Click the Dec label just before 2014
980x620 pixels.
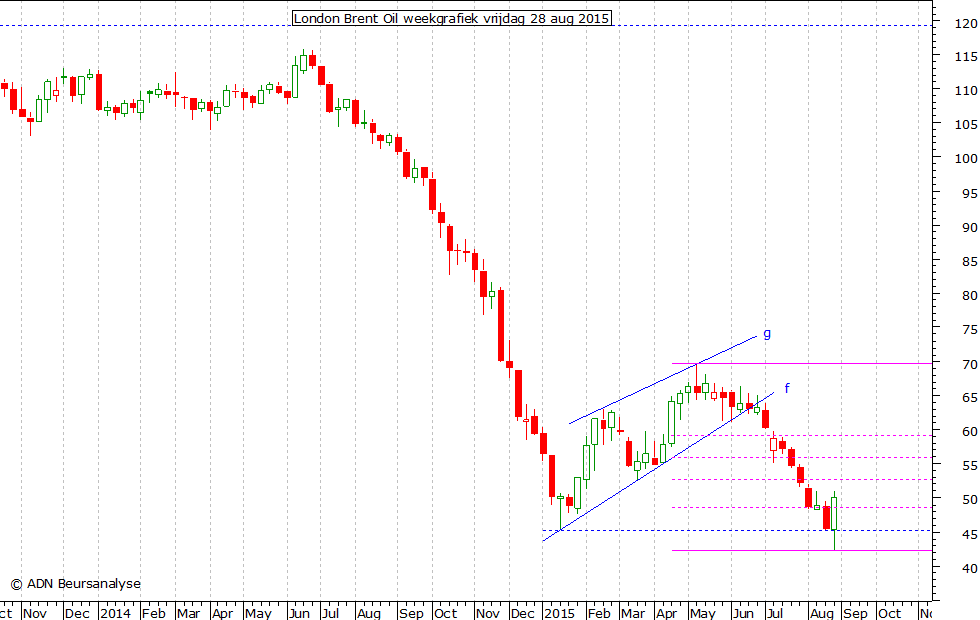(77, 613)
